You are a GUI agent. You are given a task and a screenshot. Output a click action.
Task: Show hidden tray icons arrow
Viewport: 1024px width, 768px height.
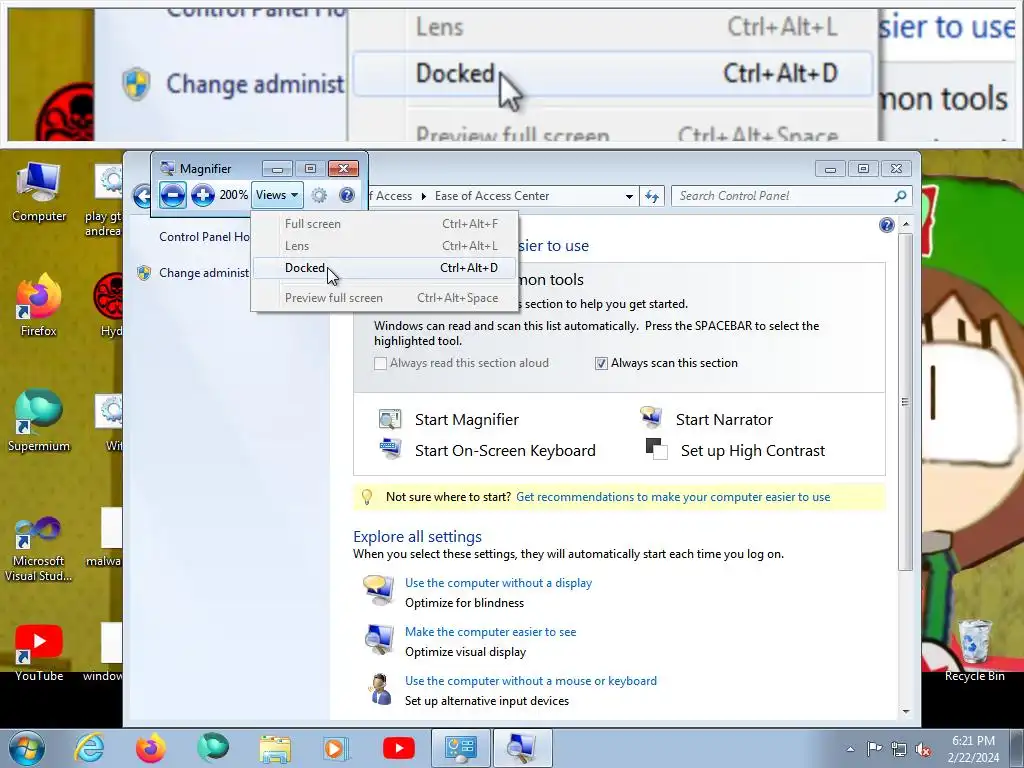850,749
